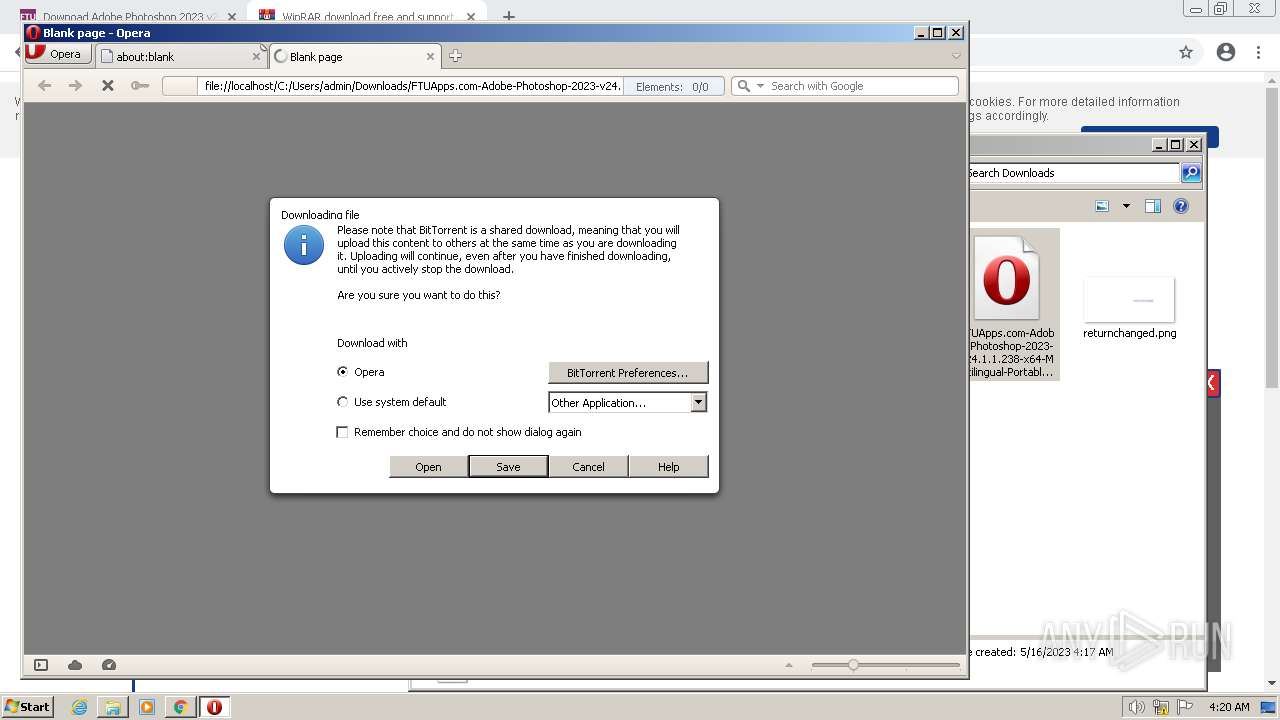Switch to WinRAR download Chrome tab
This screenshot has height=720, width=1280.
366,17
